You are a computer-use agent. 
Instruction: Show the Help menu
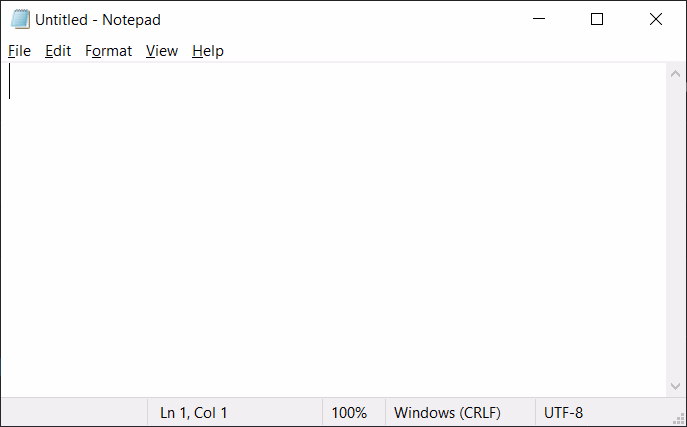click(x=208, y=51)
